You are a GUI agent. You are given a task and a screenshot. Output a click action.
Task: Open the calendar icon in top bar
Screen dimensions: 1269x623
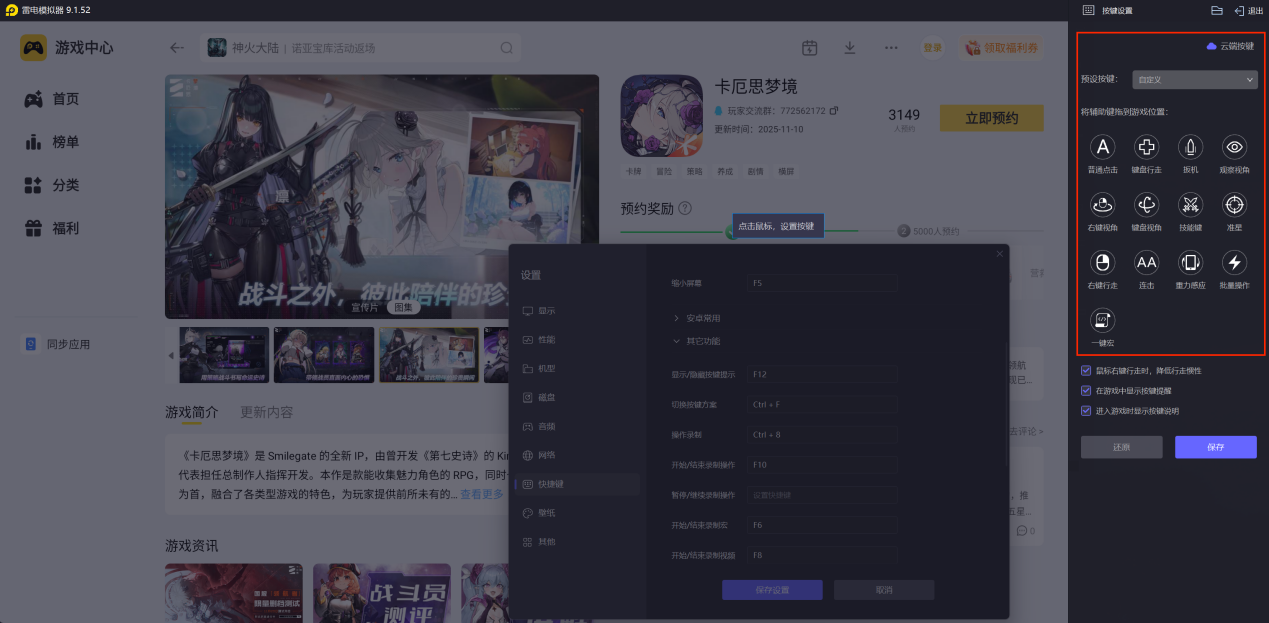point(810,47)
